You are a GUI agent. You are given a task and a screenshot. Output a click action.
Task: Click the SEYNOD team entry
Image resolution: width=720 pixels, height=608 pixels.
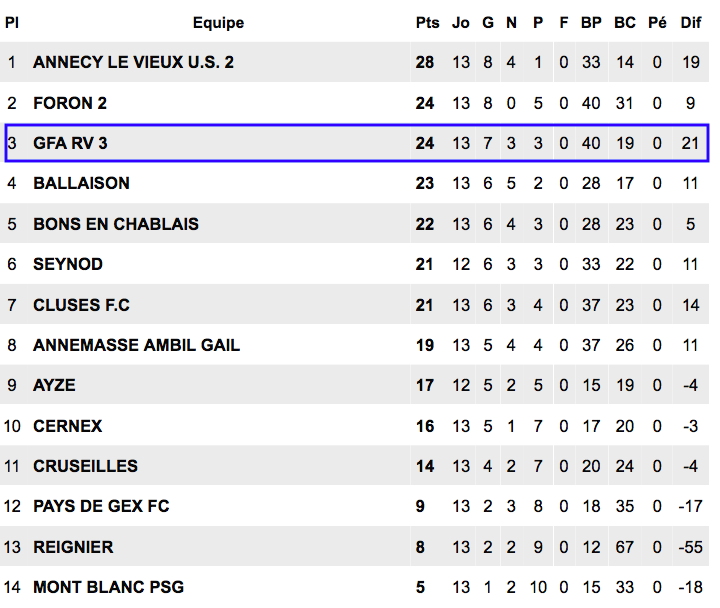click(x=68, y=264)
